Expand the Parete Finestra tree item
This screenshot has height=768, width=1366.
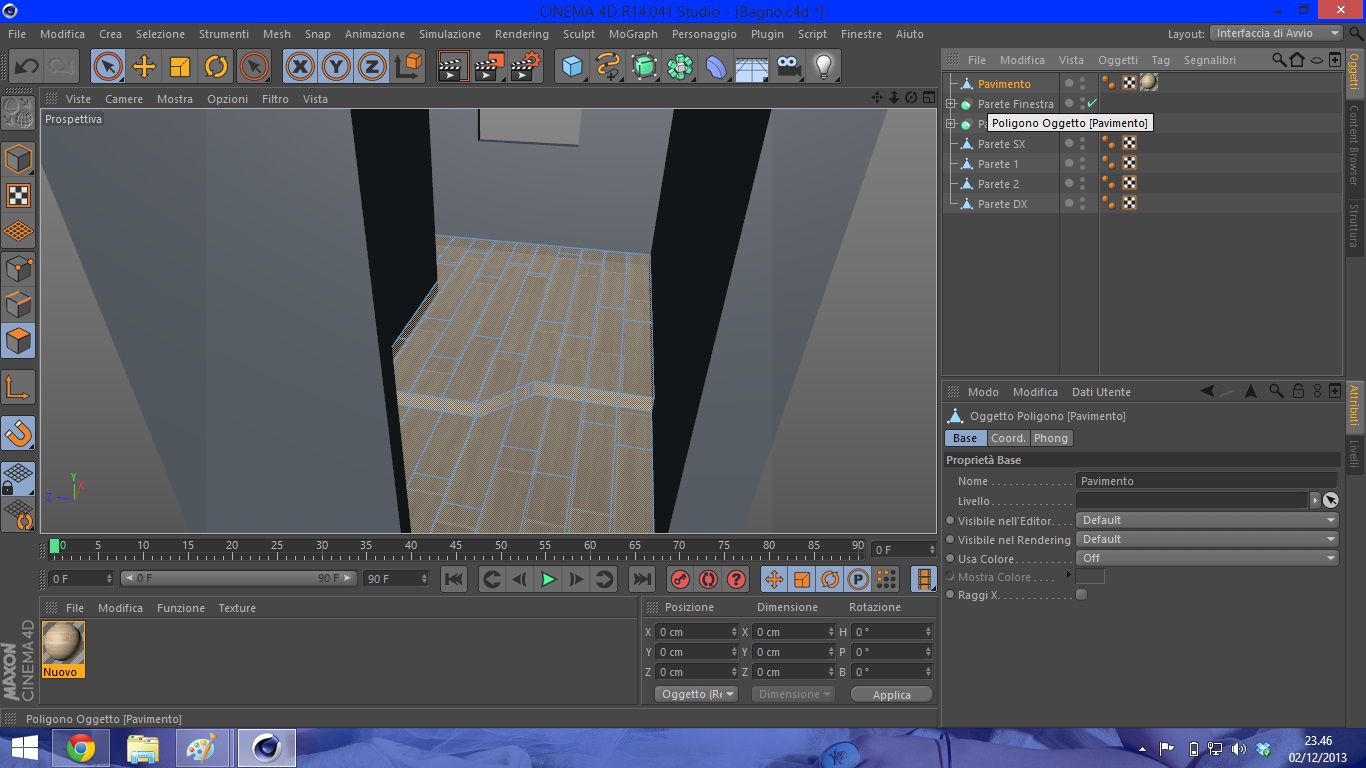(951, 104)
